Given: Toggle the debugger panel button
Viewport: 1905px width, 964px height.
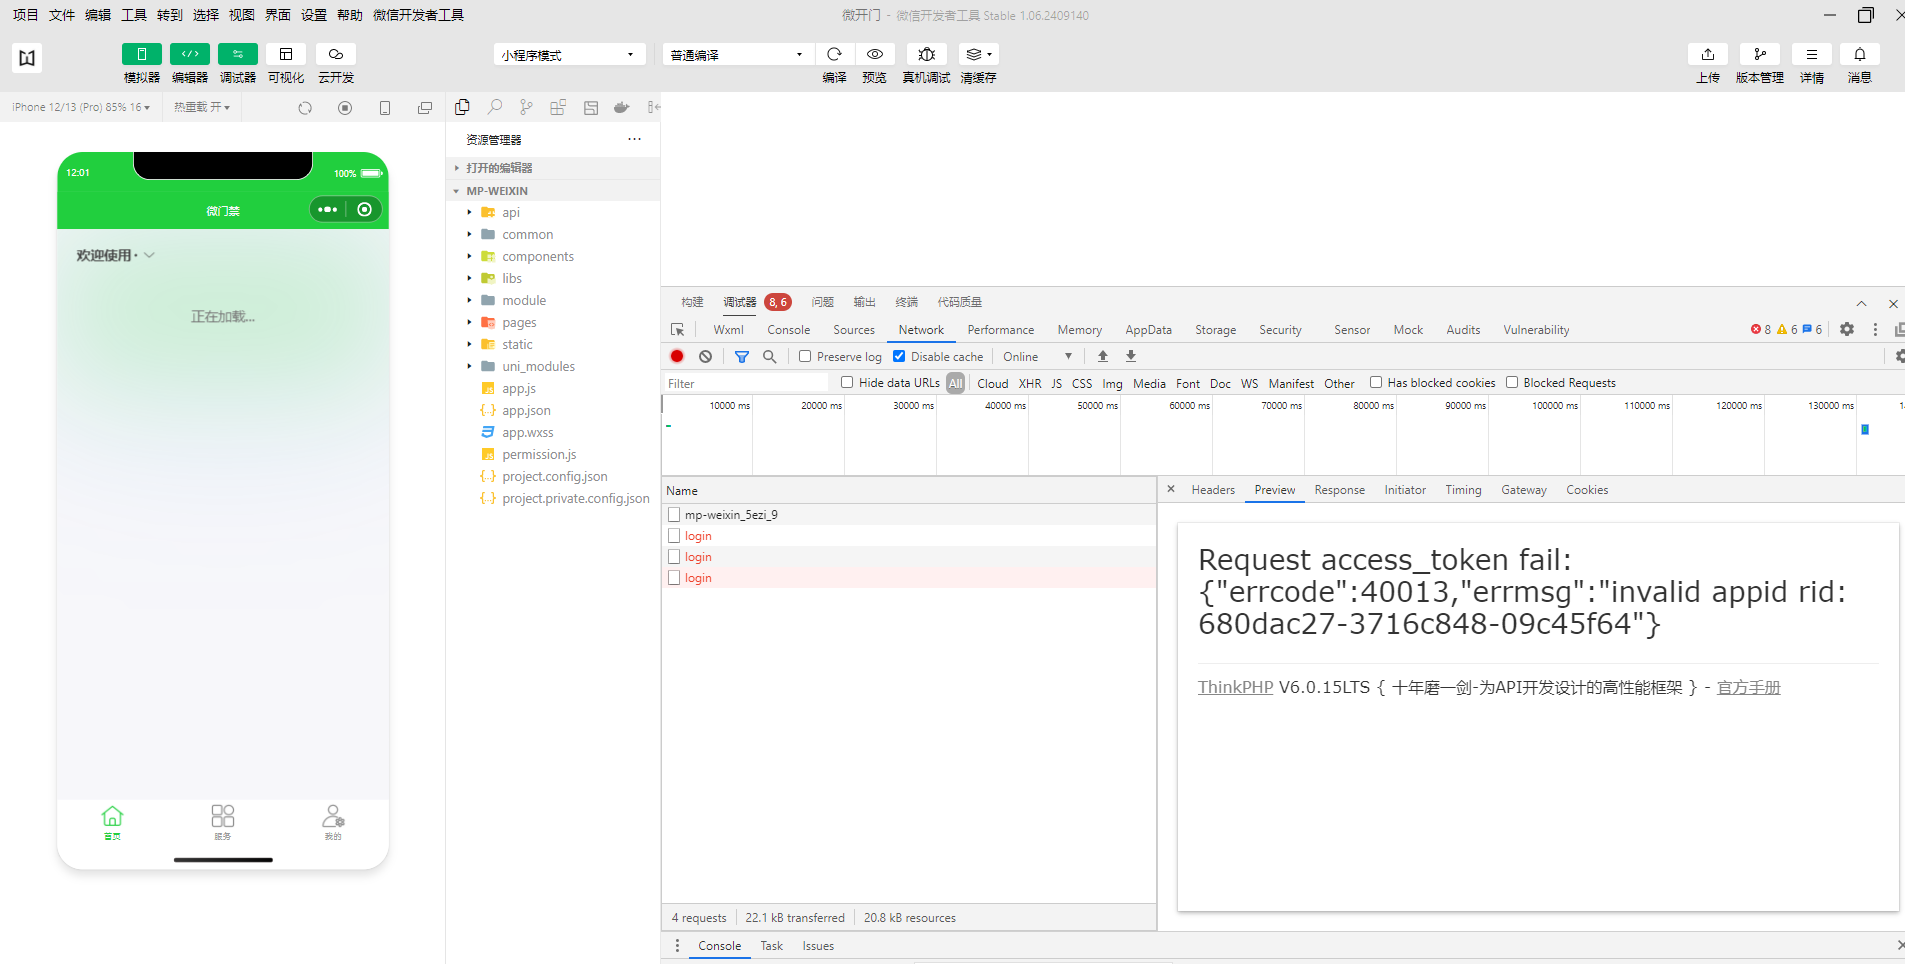Looking at the screenshot, I should (237, 54).
